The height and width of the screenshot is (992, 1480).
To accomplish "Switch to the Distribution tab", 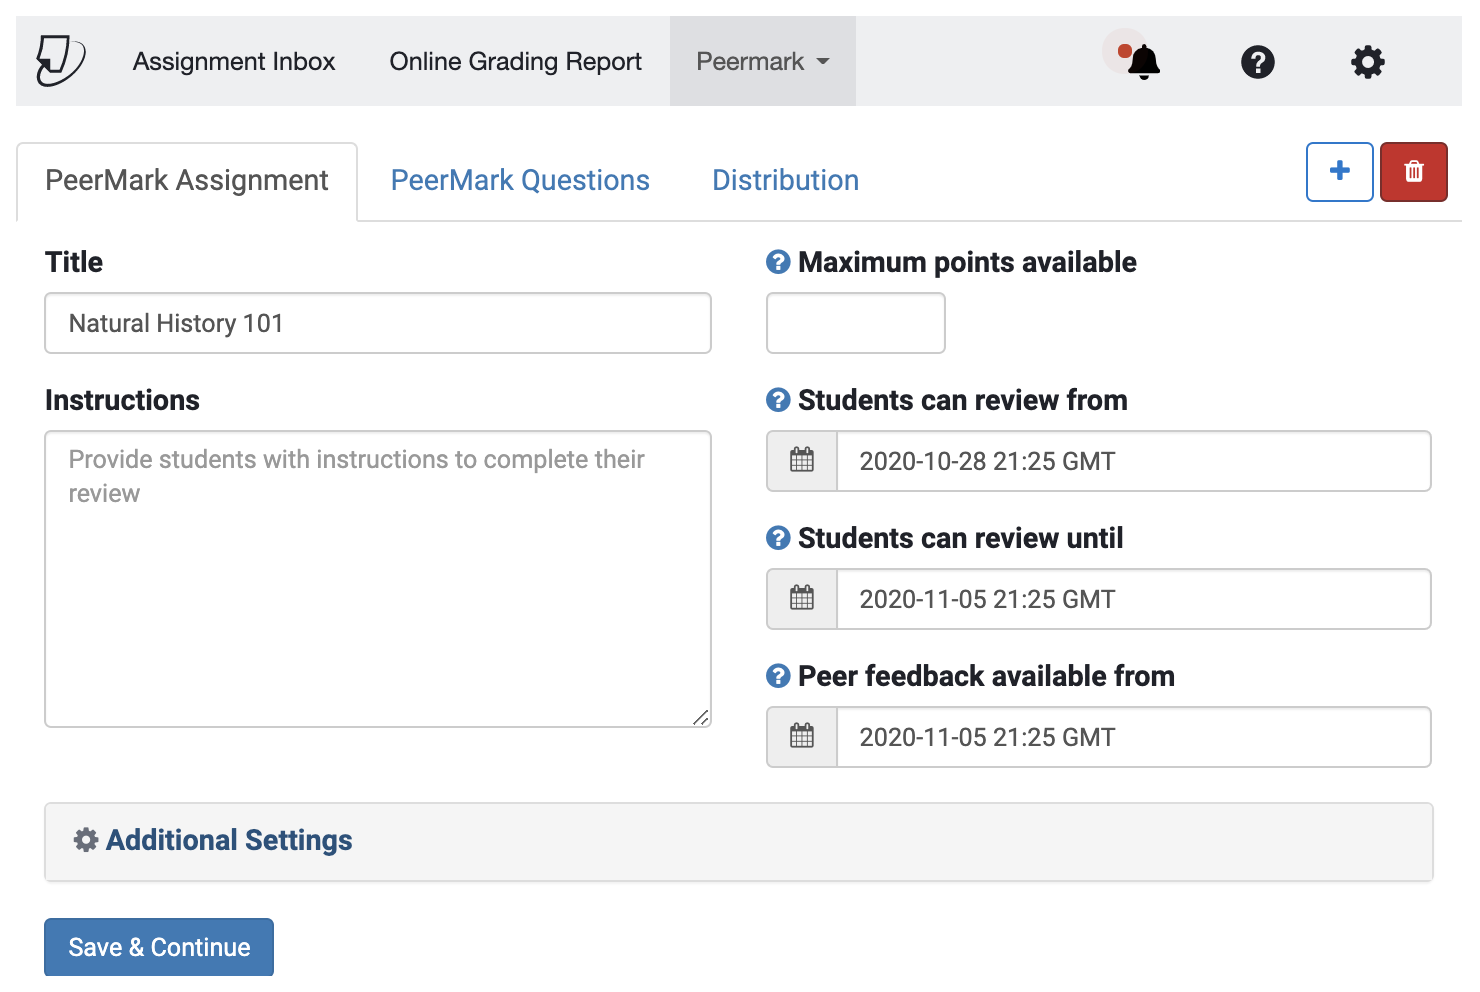I will (785, 181).
